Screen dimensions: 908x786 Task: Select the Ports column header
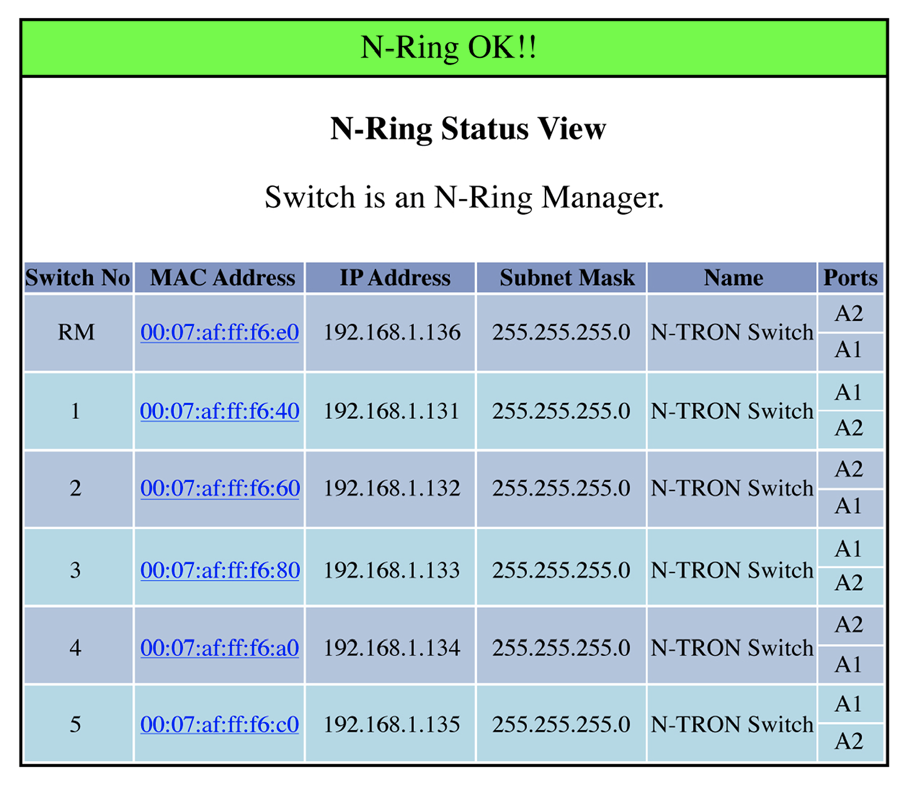(x=850, y=277)
